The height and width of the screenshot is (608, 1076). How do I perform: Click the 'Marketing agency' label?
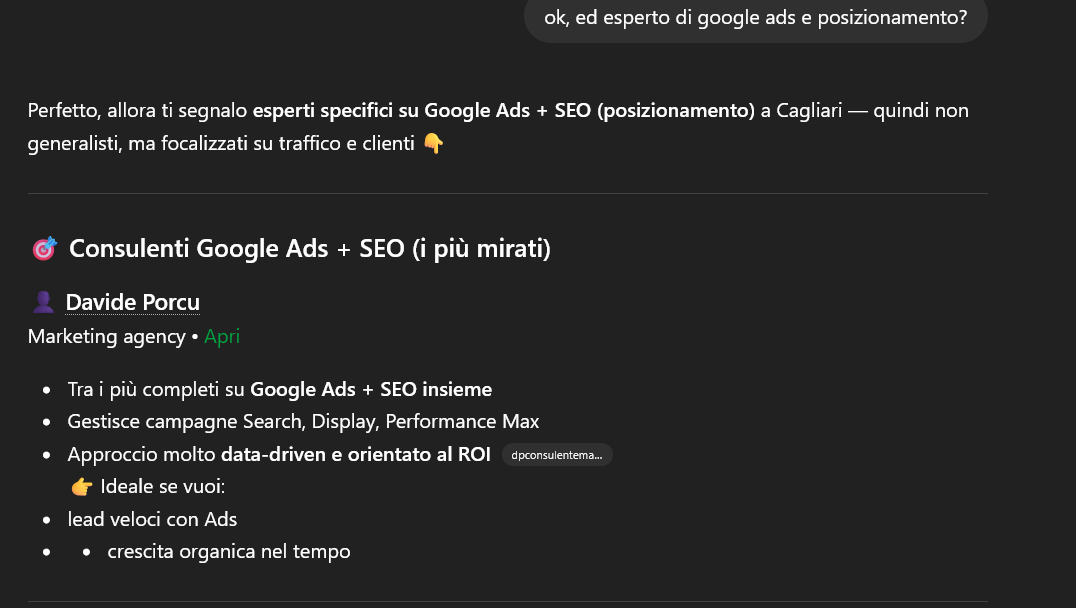click(x=106, y=336)
